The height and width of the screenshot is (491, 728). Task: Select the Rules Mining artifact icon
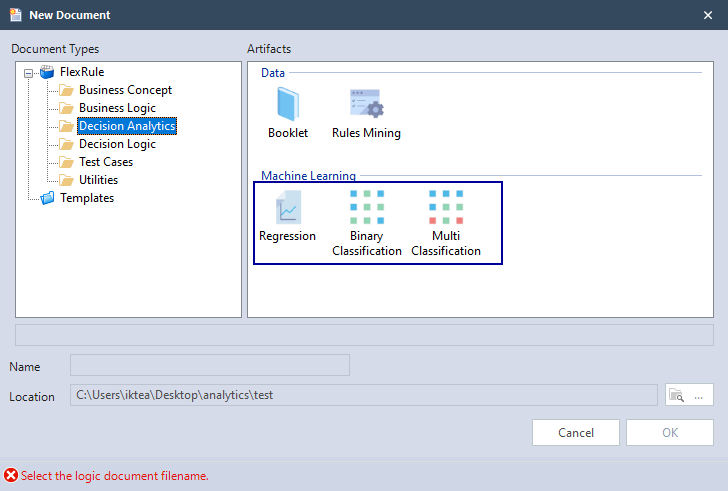(367, 103)
